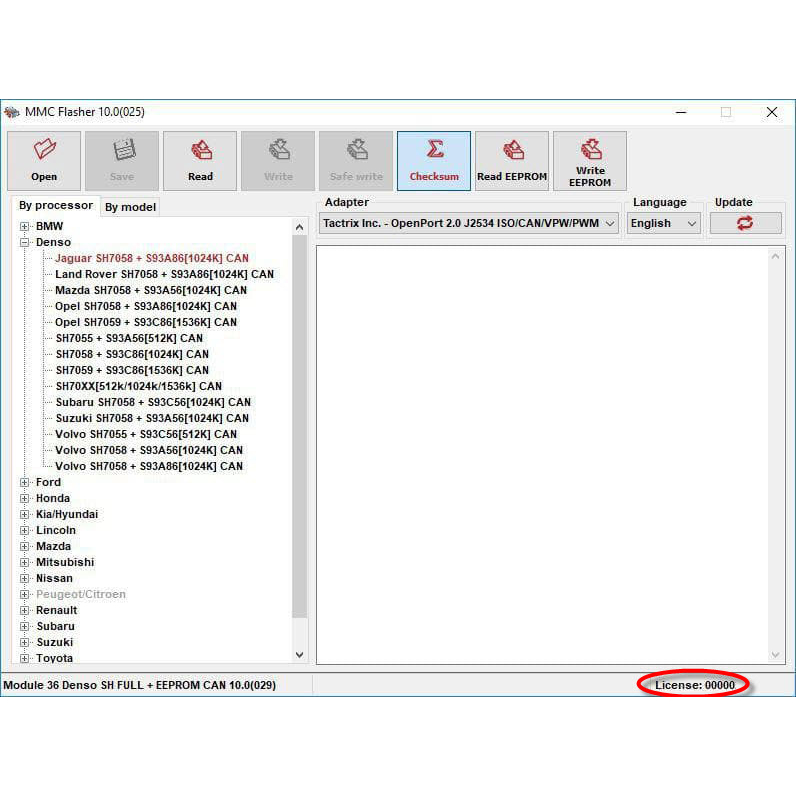Expand the Lincoln tree node

24,530
